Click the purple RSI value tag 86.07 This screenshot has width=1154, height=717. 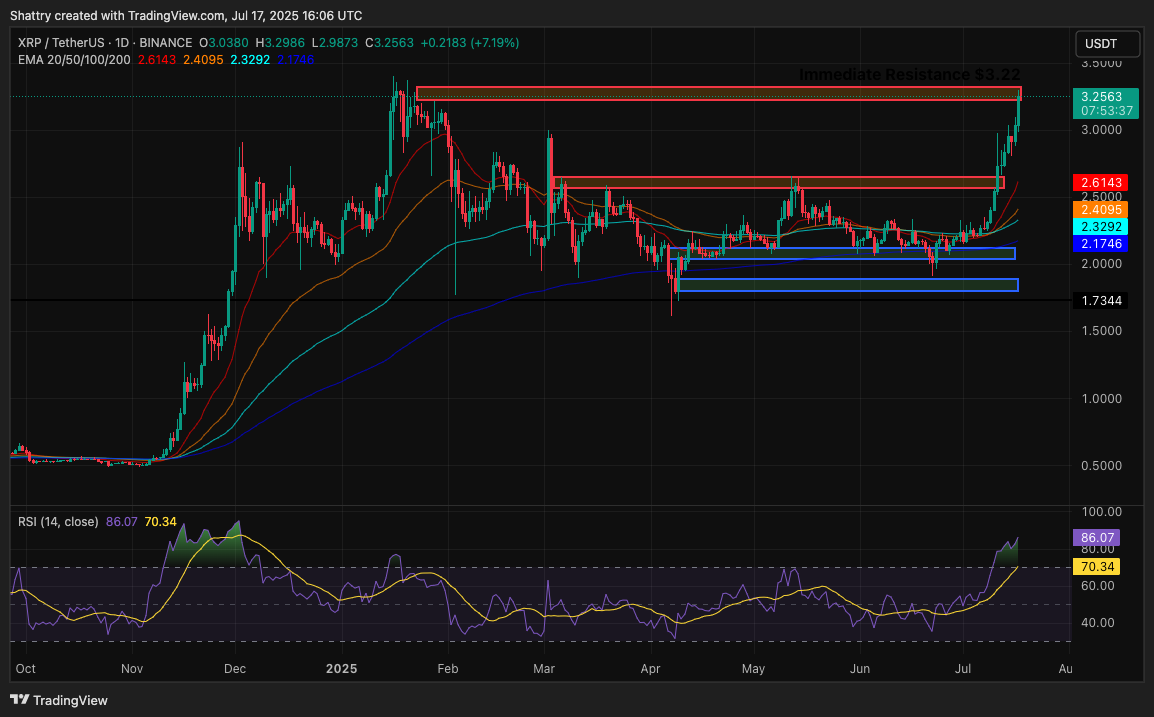[x=1095, y=537]
